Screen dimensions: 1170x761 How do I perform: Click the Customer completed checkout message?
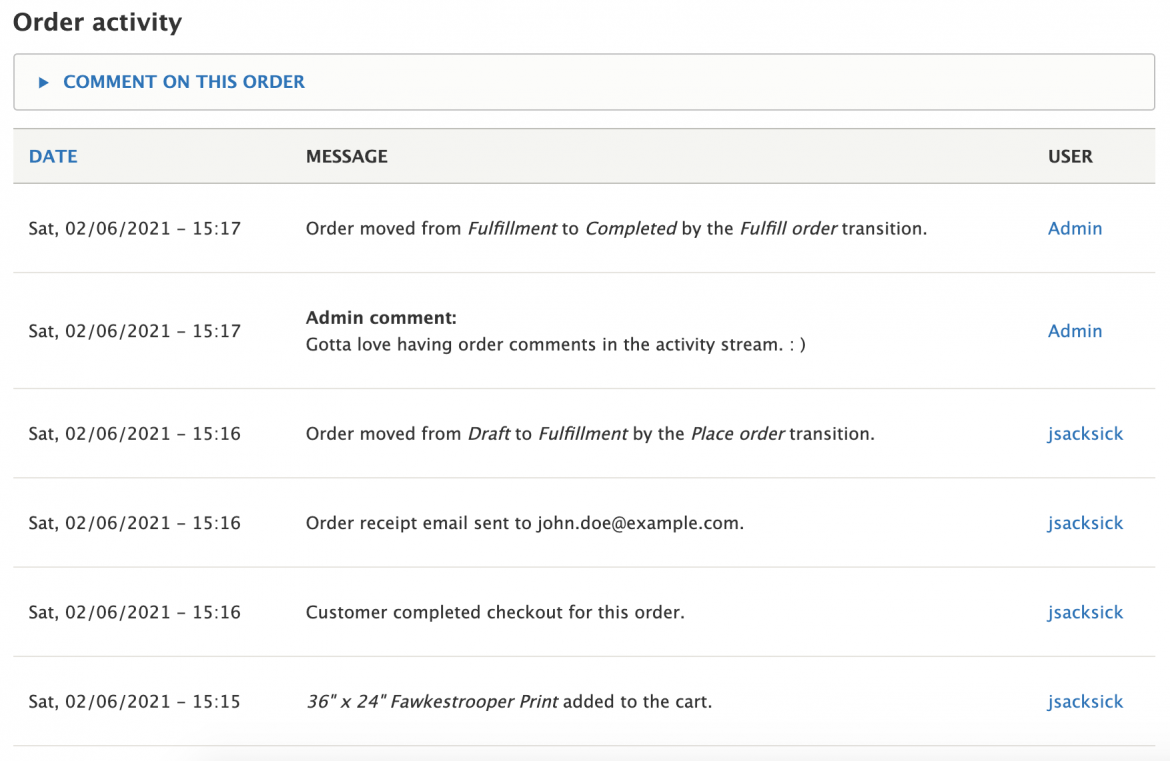point(495,612)
